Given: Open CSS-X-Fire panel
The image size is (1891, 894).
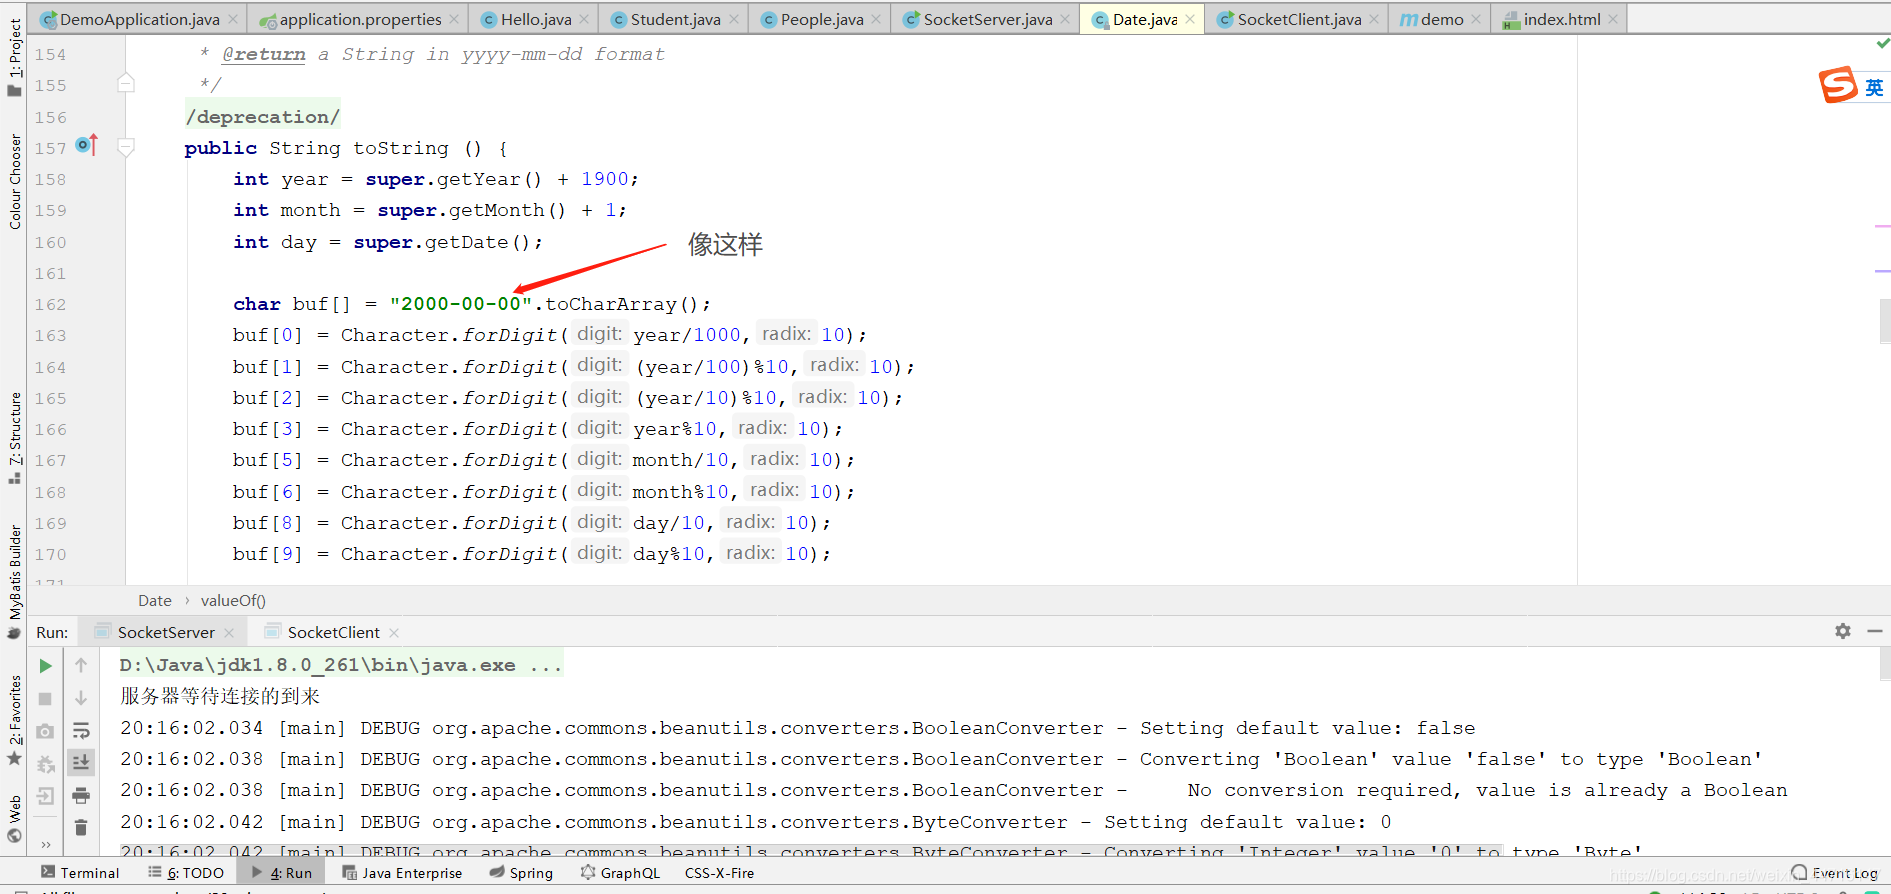Looking at the screenshot, I should pos(719,873).
